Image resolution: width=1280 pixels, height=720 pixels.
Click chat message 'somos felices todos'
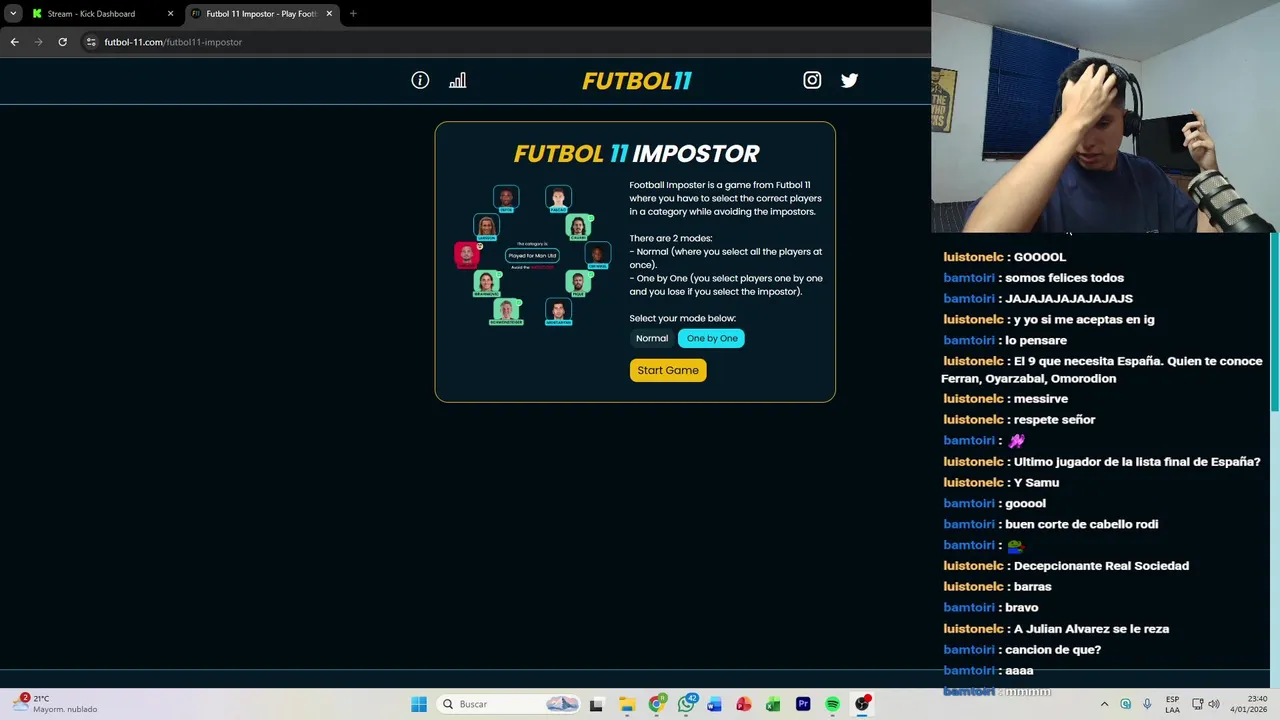click(x=1064, y=278)
